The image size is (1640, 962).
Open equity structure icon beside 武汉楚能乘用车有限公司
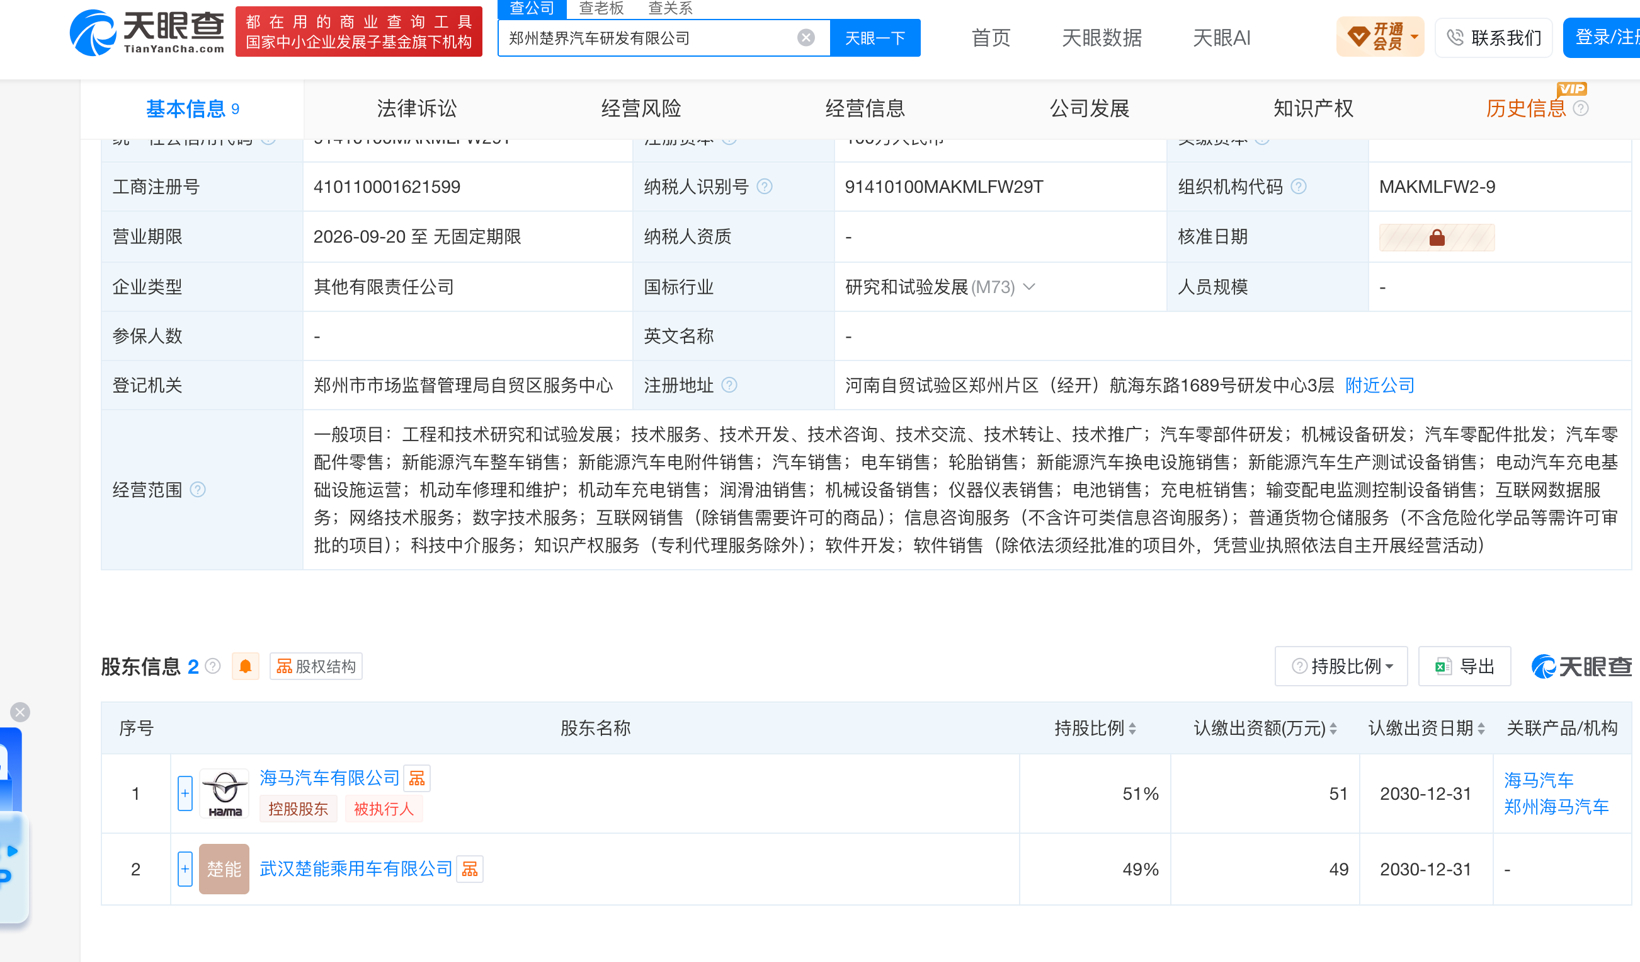[470, 869]
